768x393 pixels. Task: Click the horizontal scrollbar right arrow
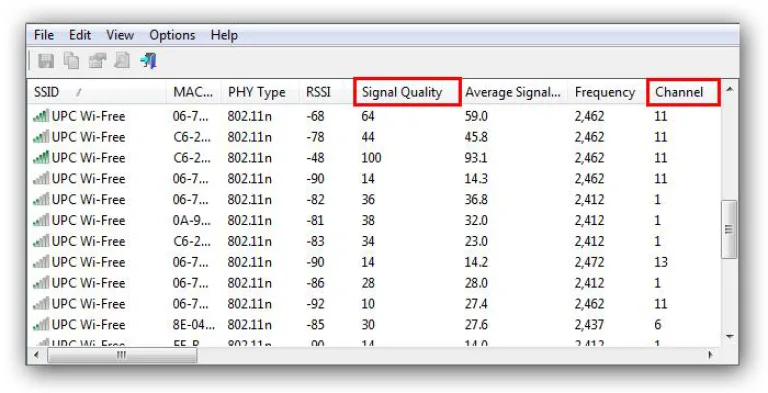710,355
